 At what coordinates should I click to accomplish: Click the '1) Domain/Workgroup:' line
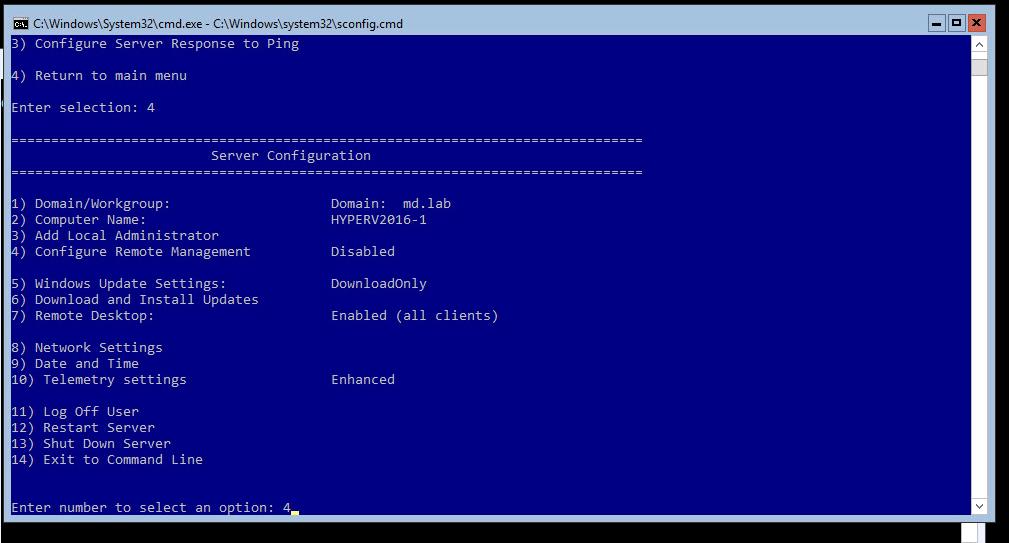tap(91, 204)
